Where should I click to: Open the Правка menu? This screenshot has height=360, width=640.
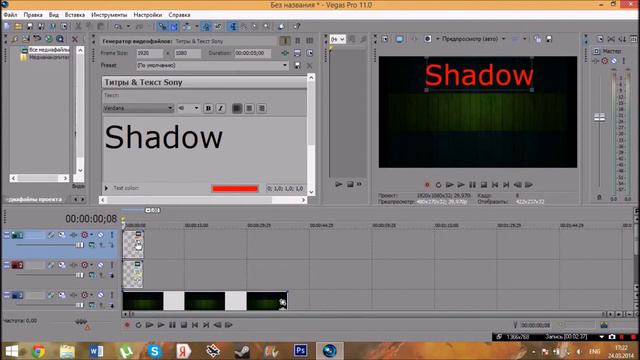click(x=33, y=15)
